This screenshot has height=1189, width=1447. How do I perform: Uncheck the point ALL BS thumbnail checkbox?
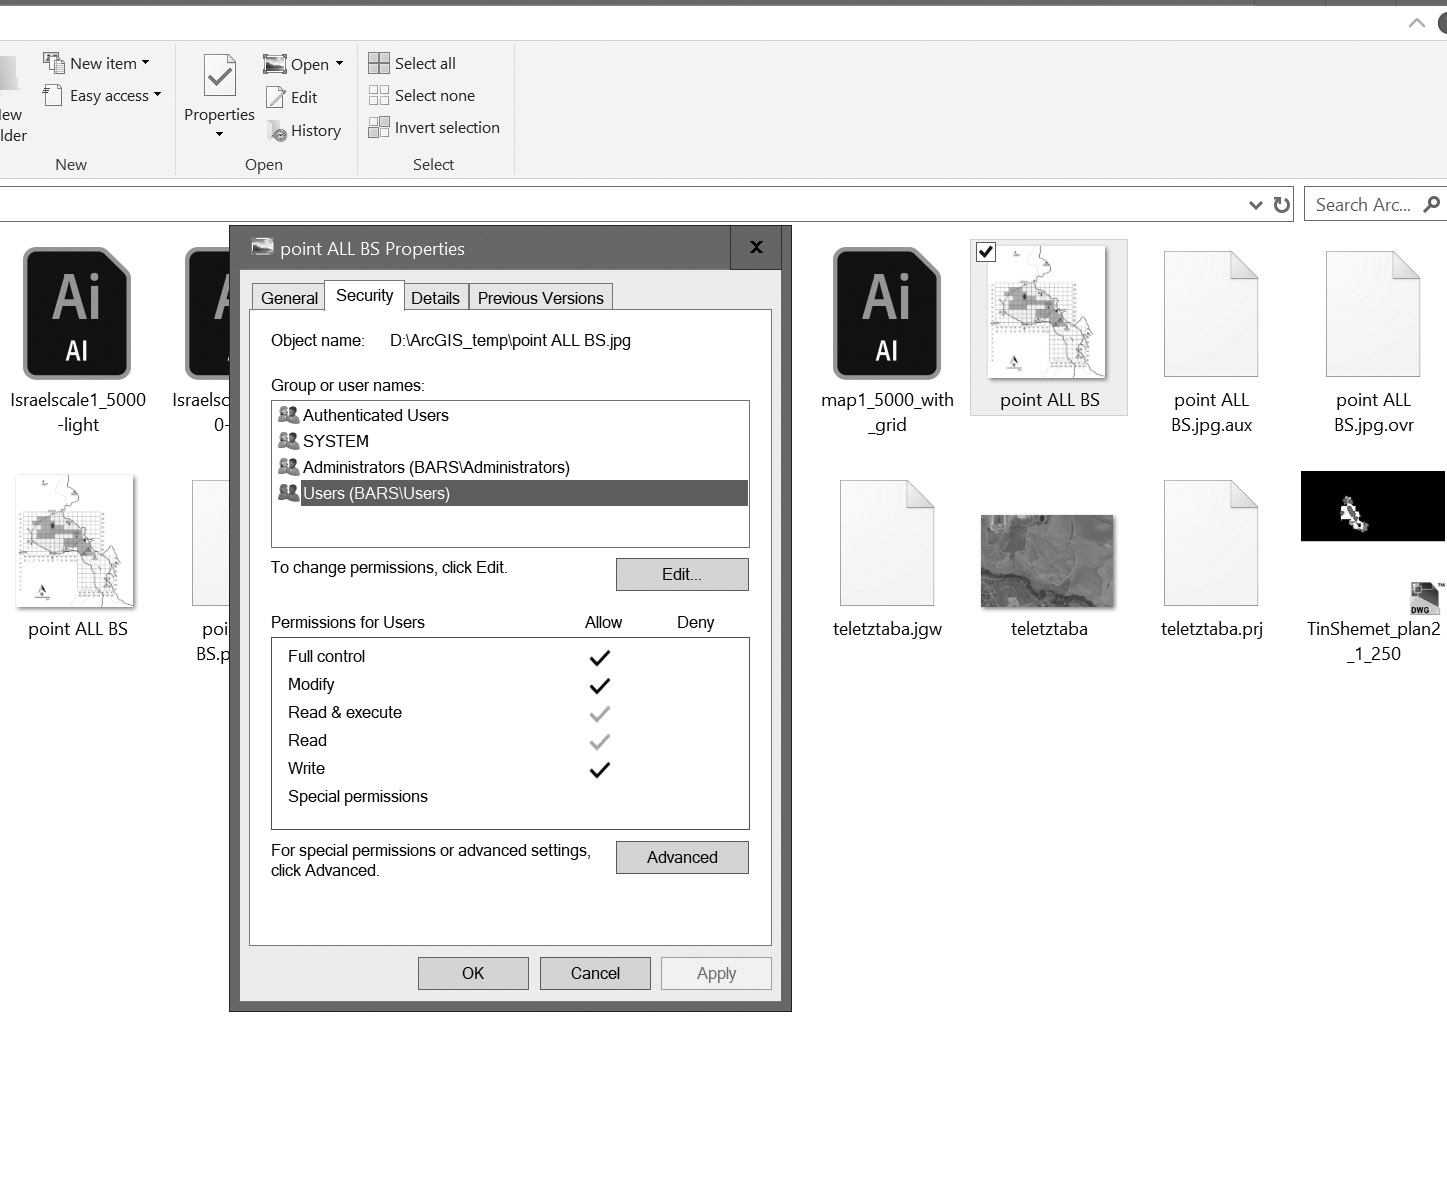click(986, 252)
